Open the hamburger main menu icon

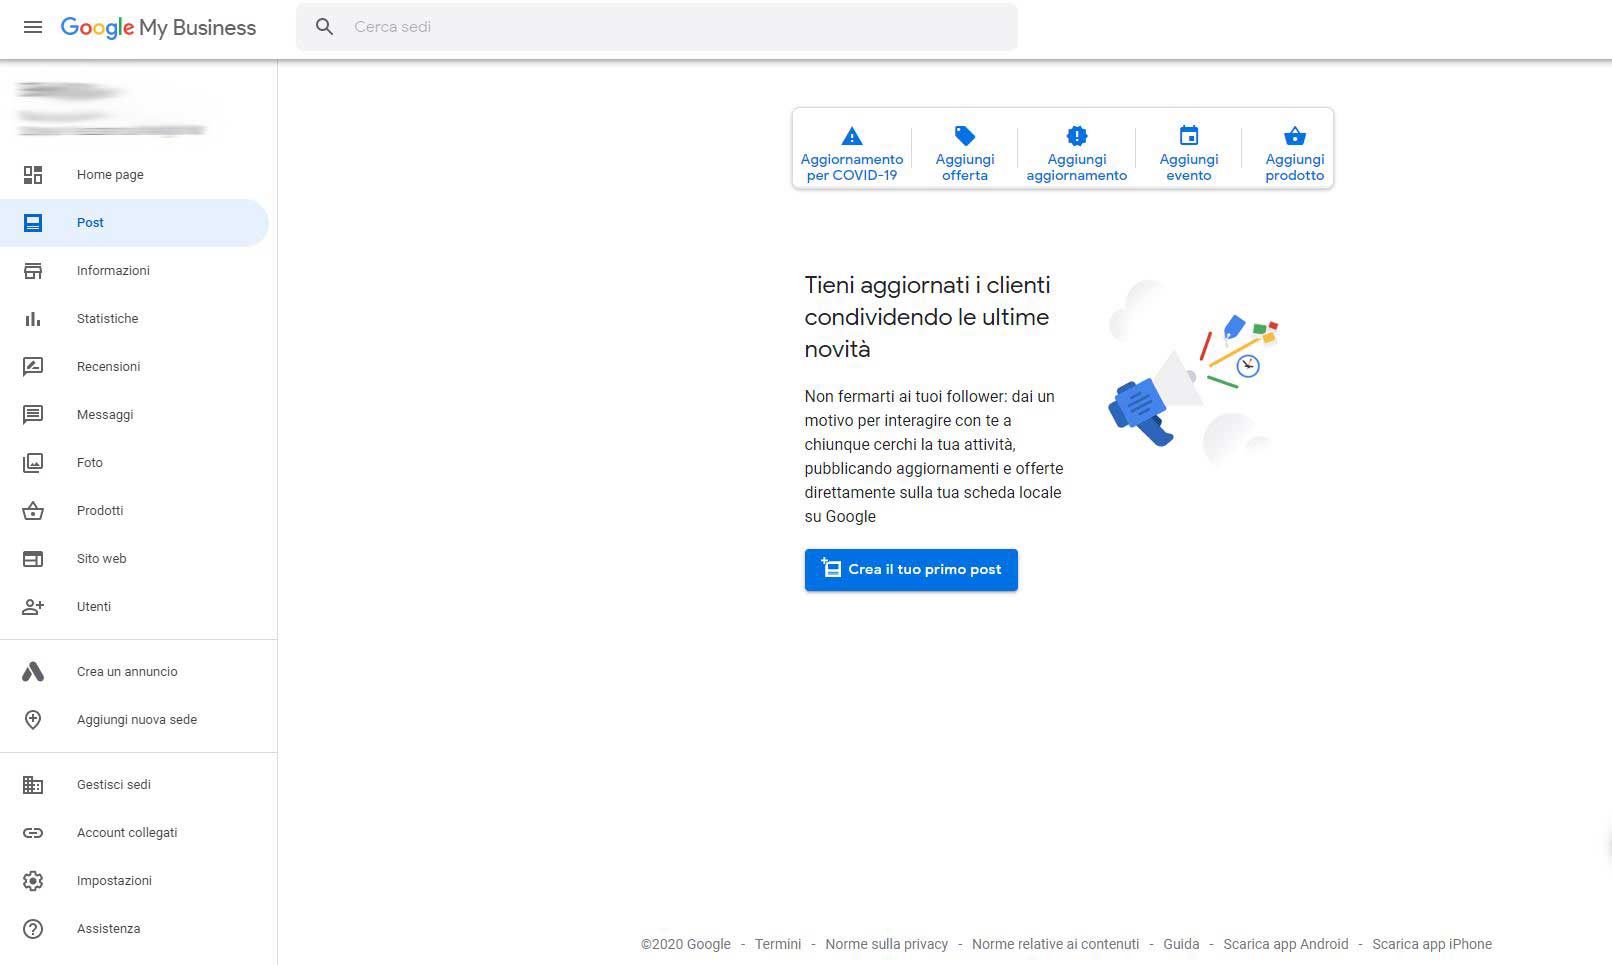pyautogui.click(x=33, y=27)
